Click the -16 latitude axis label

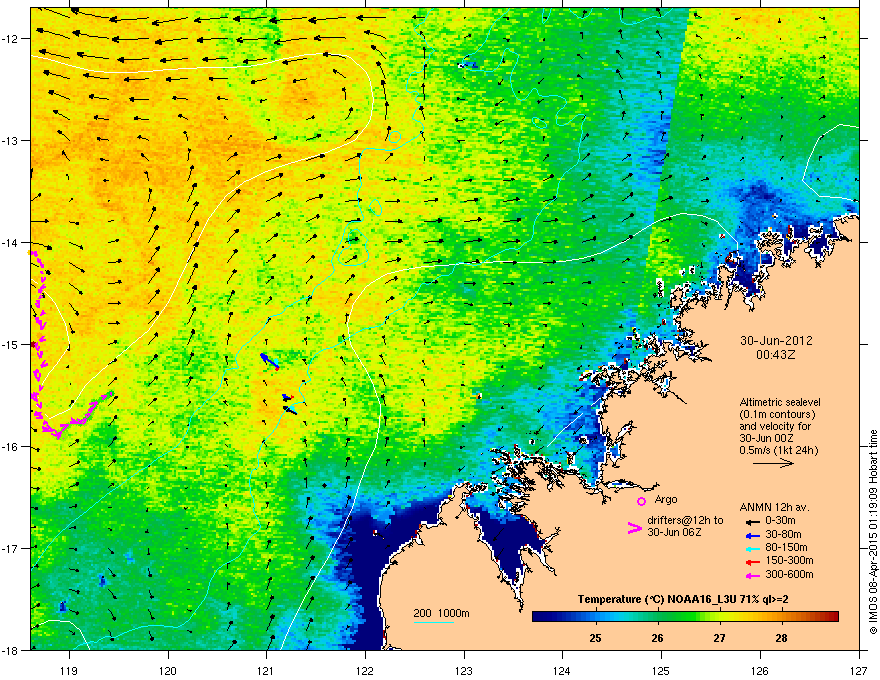coord(10,447)
